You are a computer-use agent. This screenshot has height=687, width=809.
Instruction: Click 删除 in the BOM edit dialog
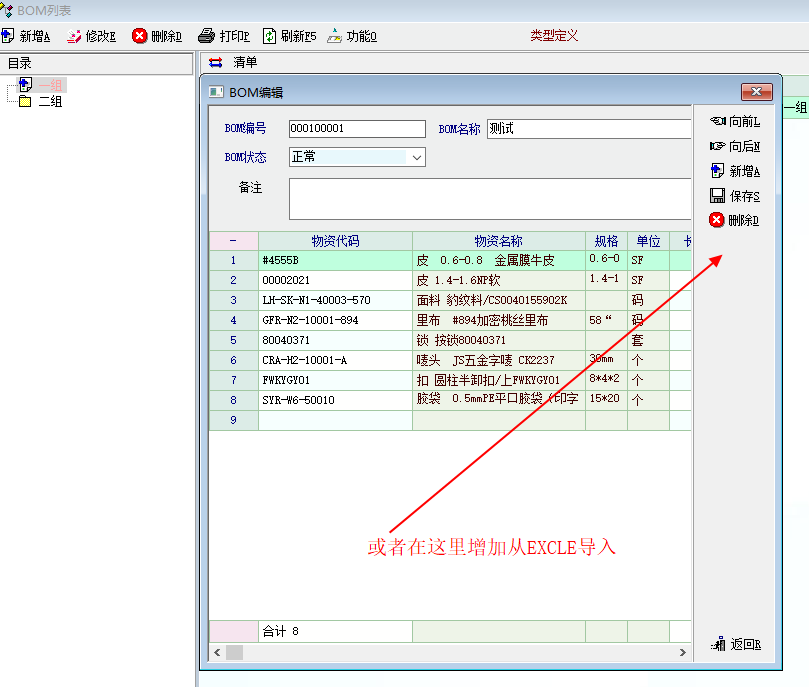click(735, 220)
